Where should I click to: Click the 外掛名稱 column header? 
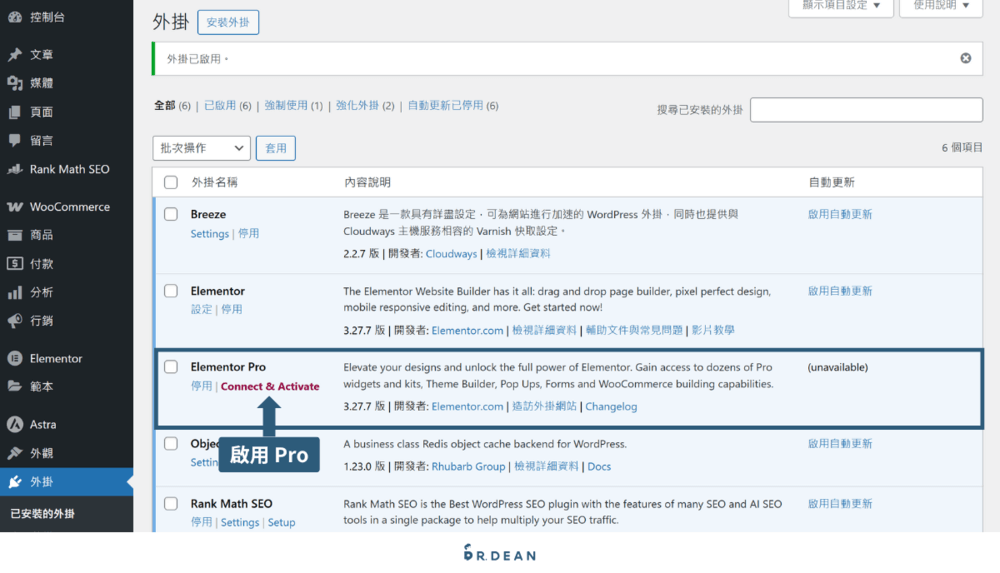click(214, 182)
